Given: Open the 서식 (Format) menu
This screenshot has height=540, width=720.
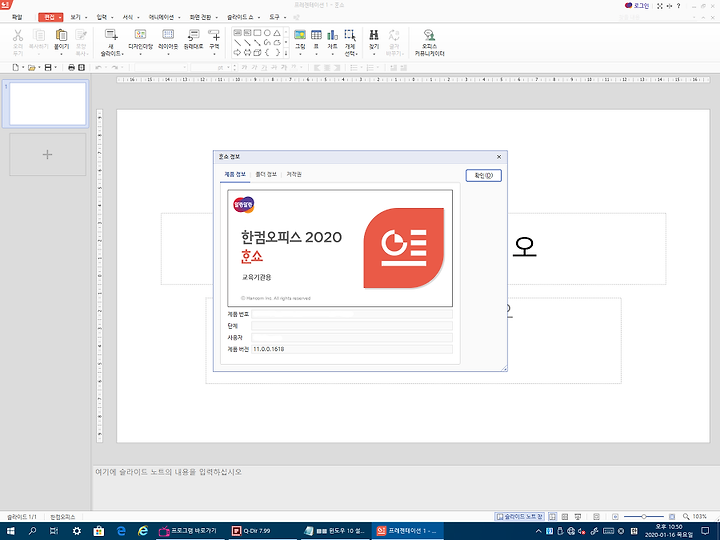Looking at the screenshot, I should (x=128, y=17).
